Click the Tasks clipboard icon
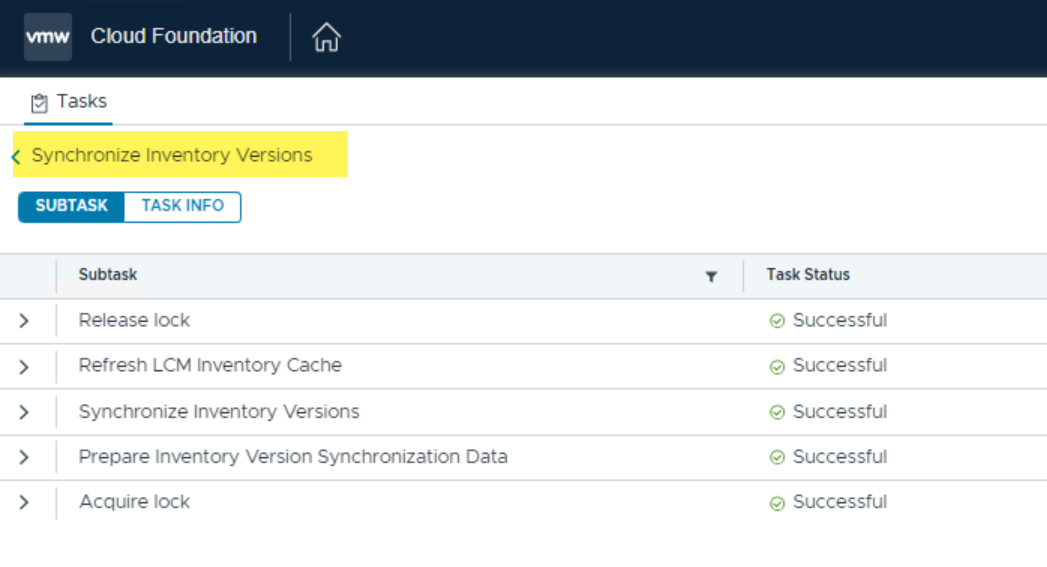This screenshot has width=1047, height=567. (x=39, y=103)
